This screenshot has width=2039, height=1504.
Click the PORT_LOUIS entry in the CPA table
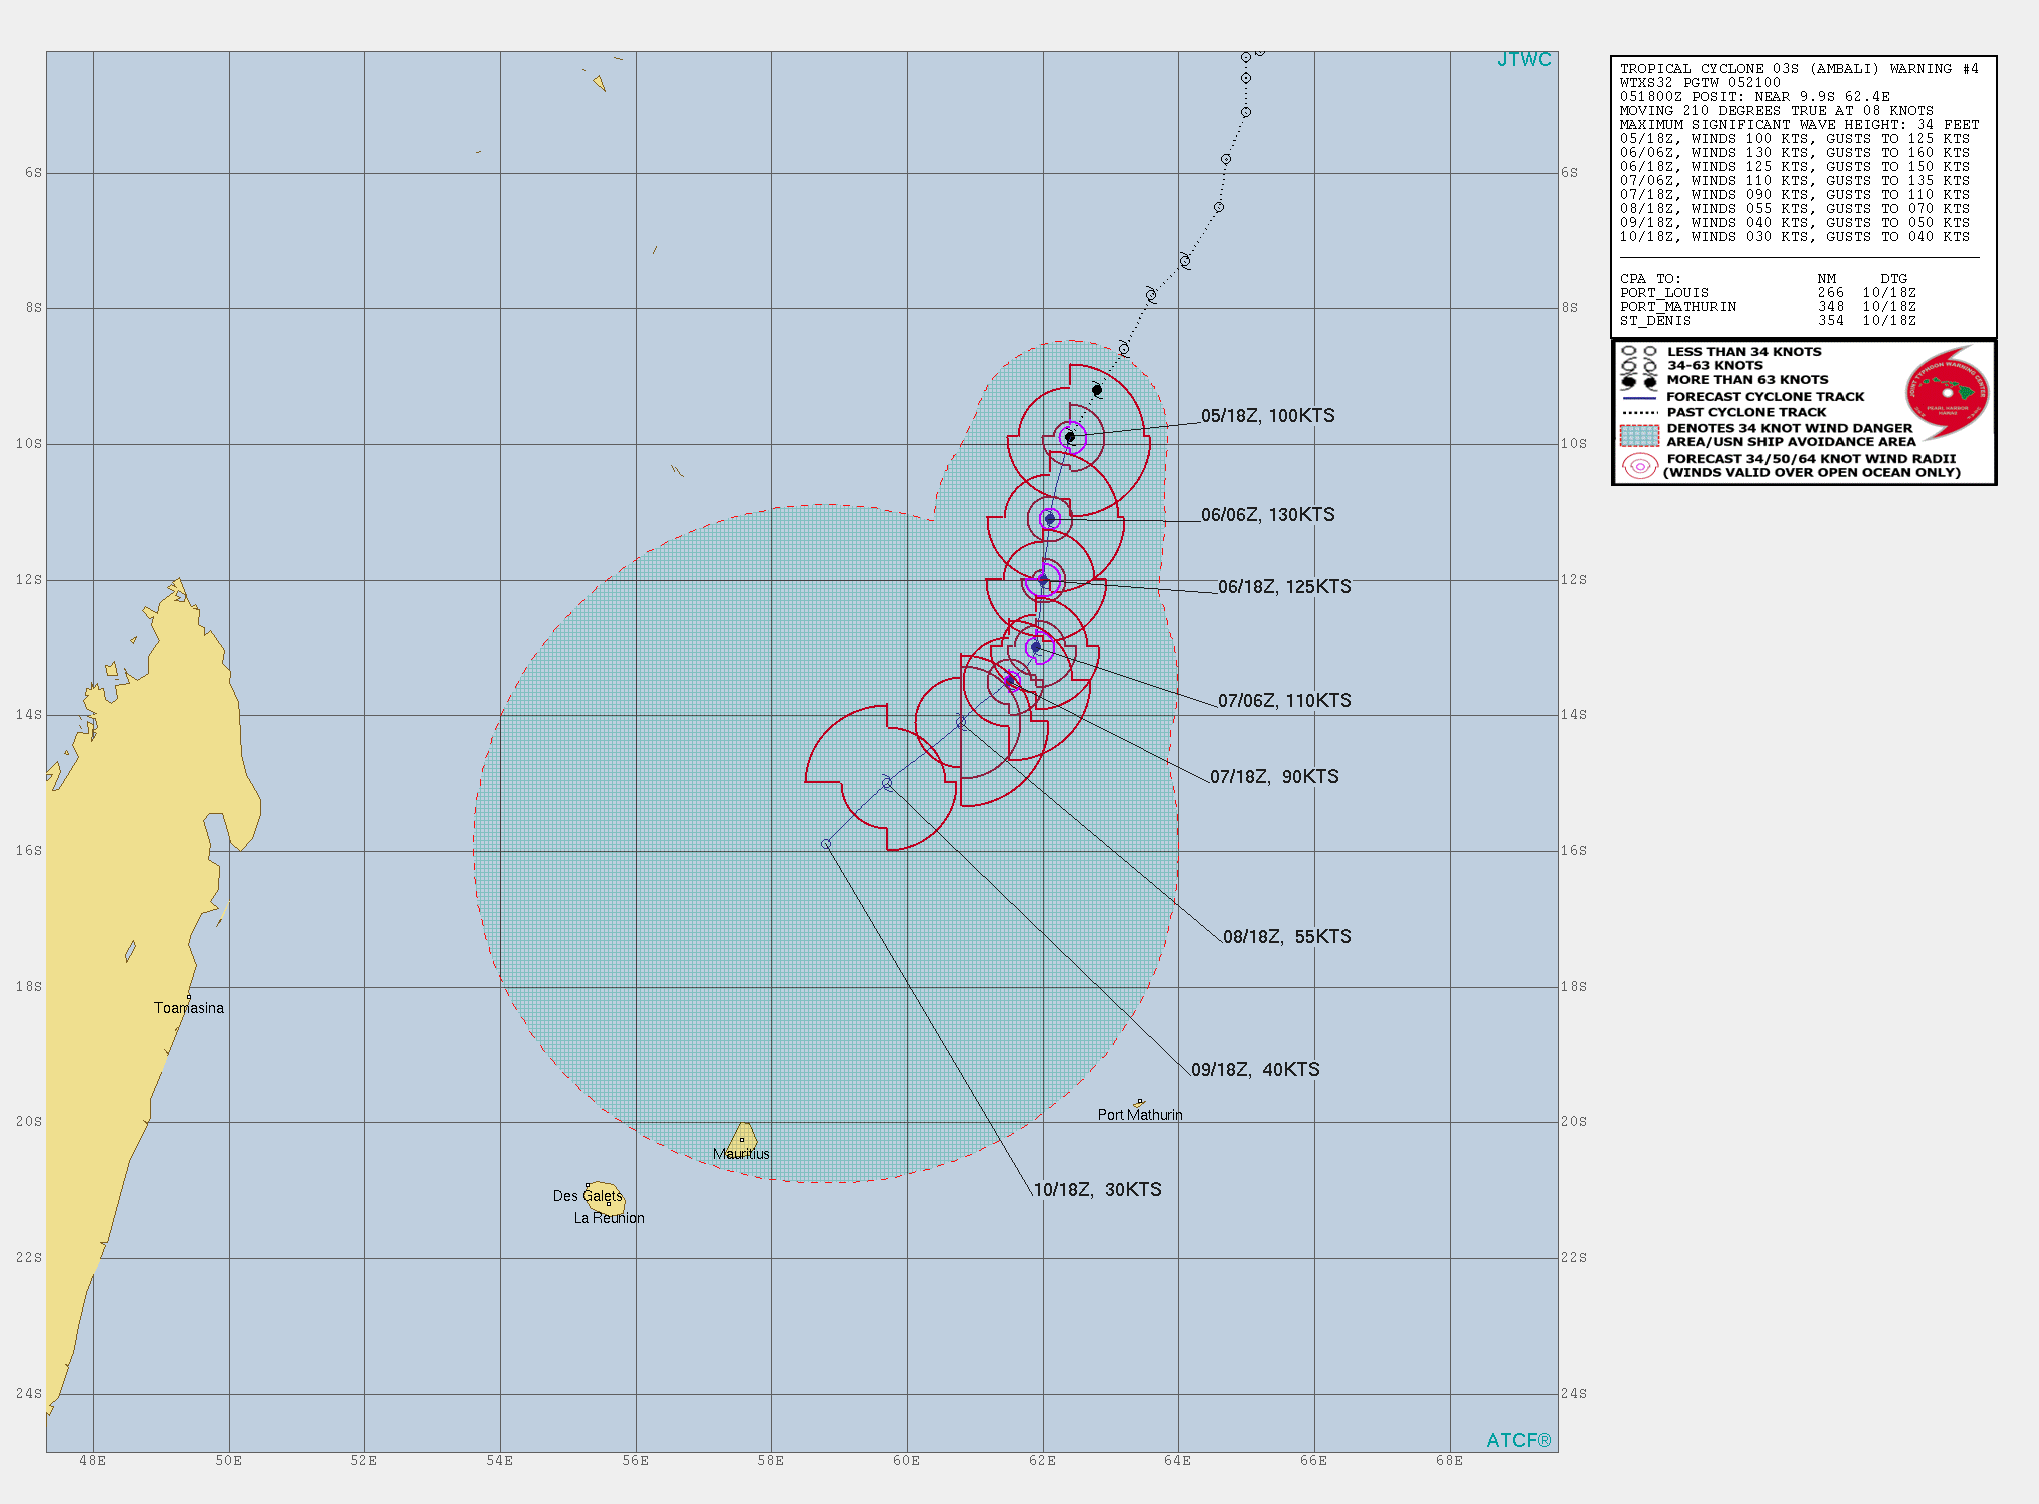point(1666,292)
